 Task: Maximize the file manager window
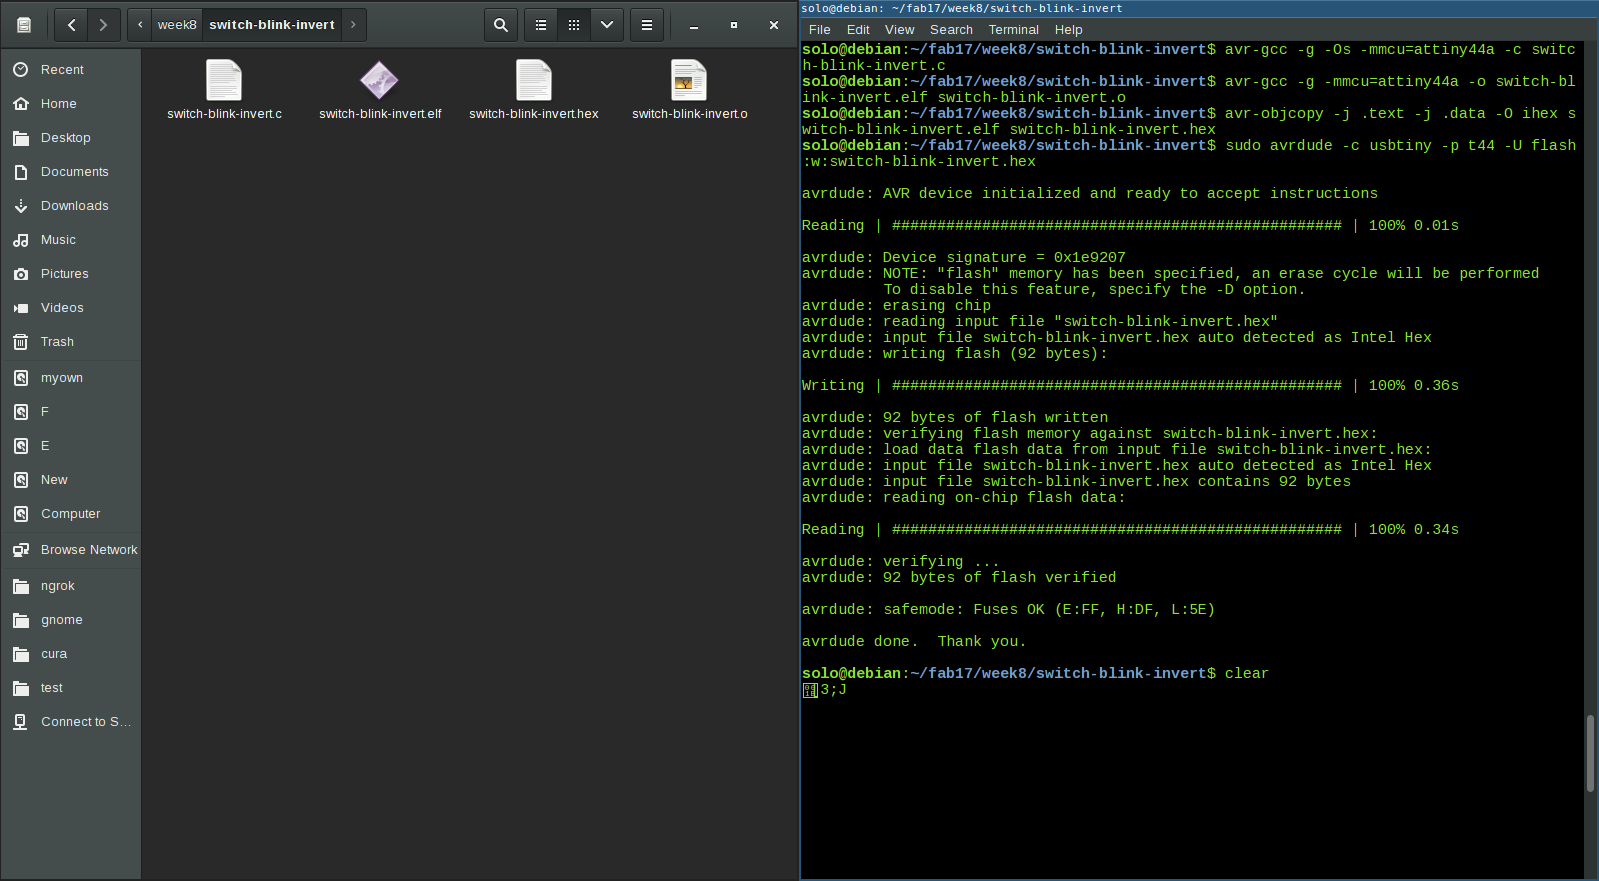(733, 25)
